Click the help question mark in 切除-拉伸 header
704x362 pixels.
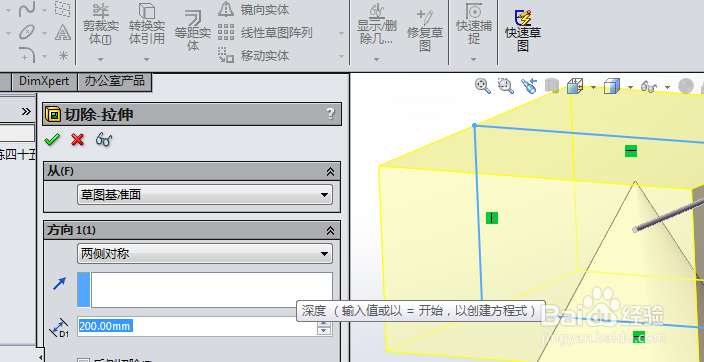330,114
